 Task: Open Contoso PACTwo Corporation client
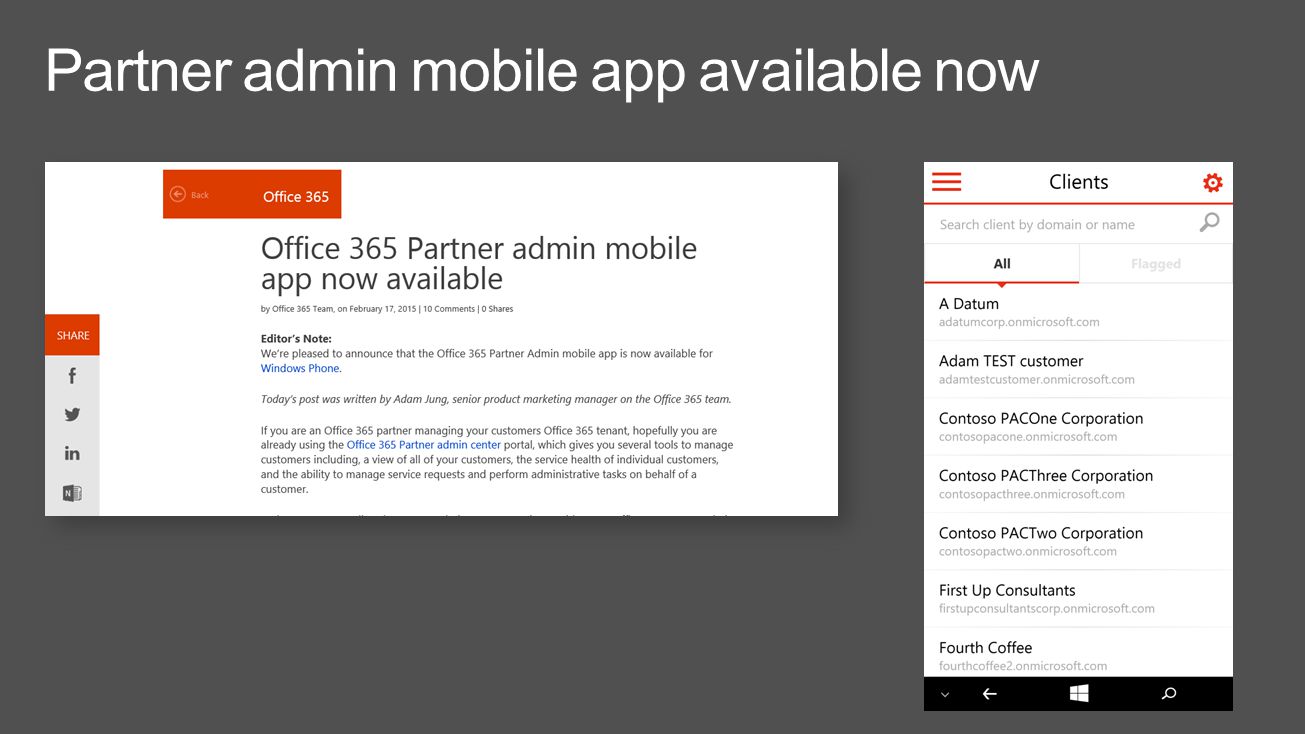[x=1078, y=541]
